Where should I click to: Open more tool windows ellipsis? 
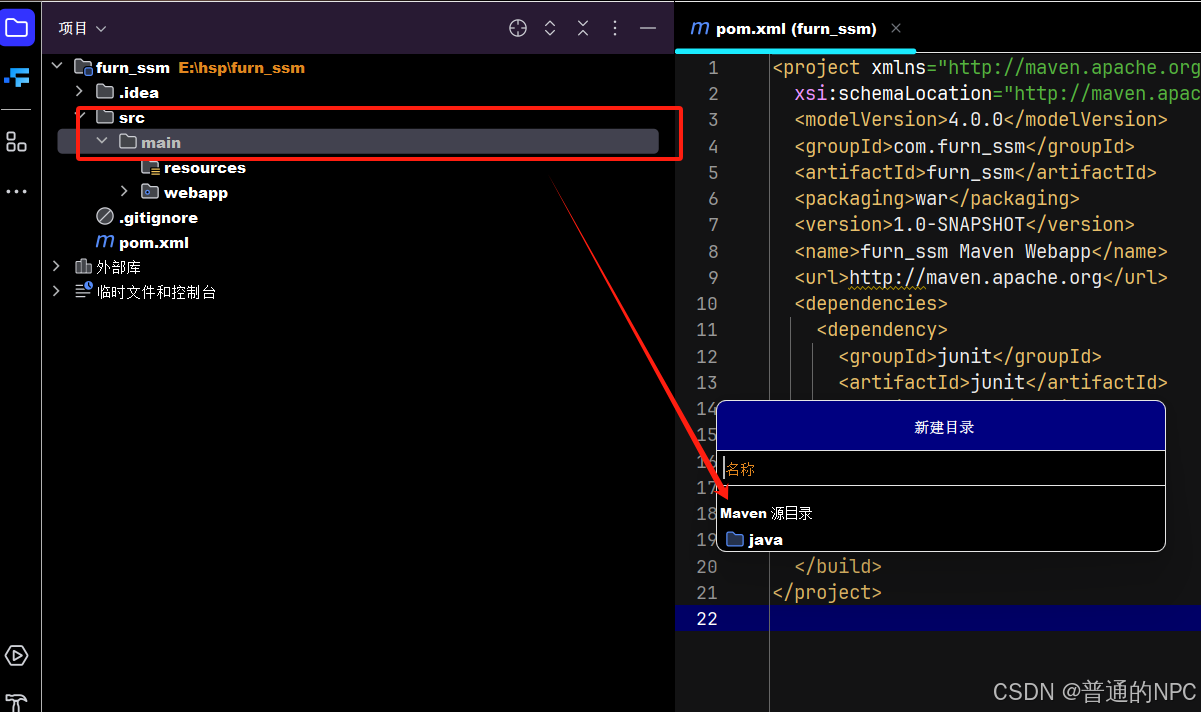click(17, 191)
